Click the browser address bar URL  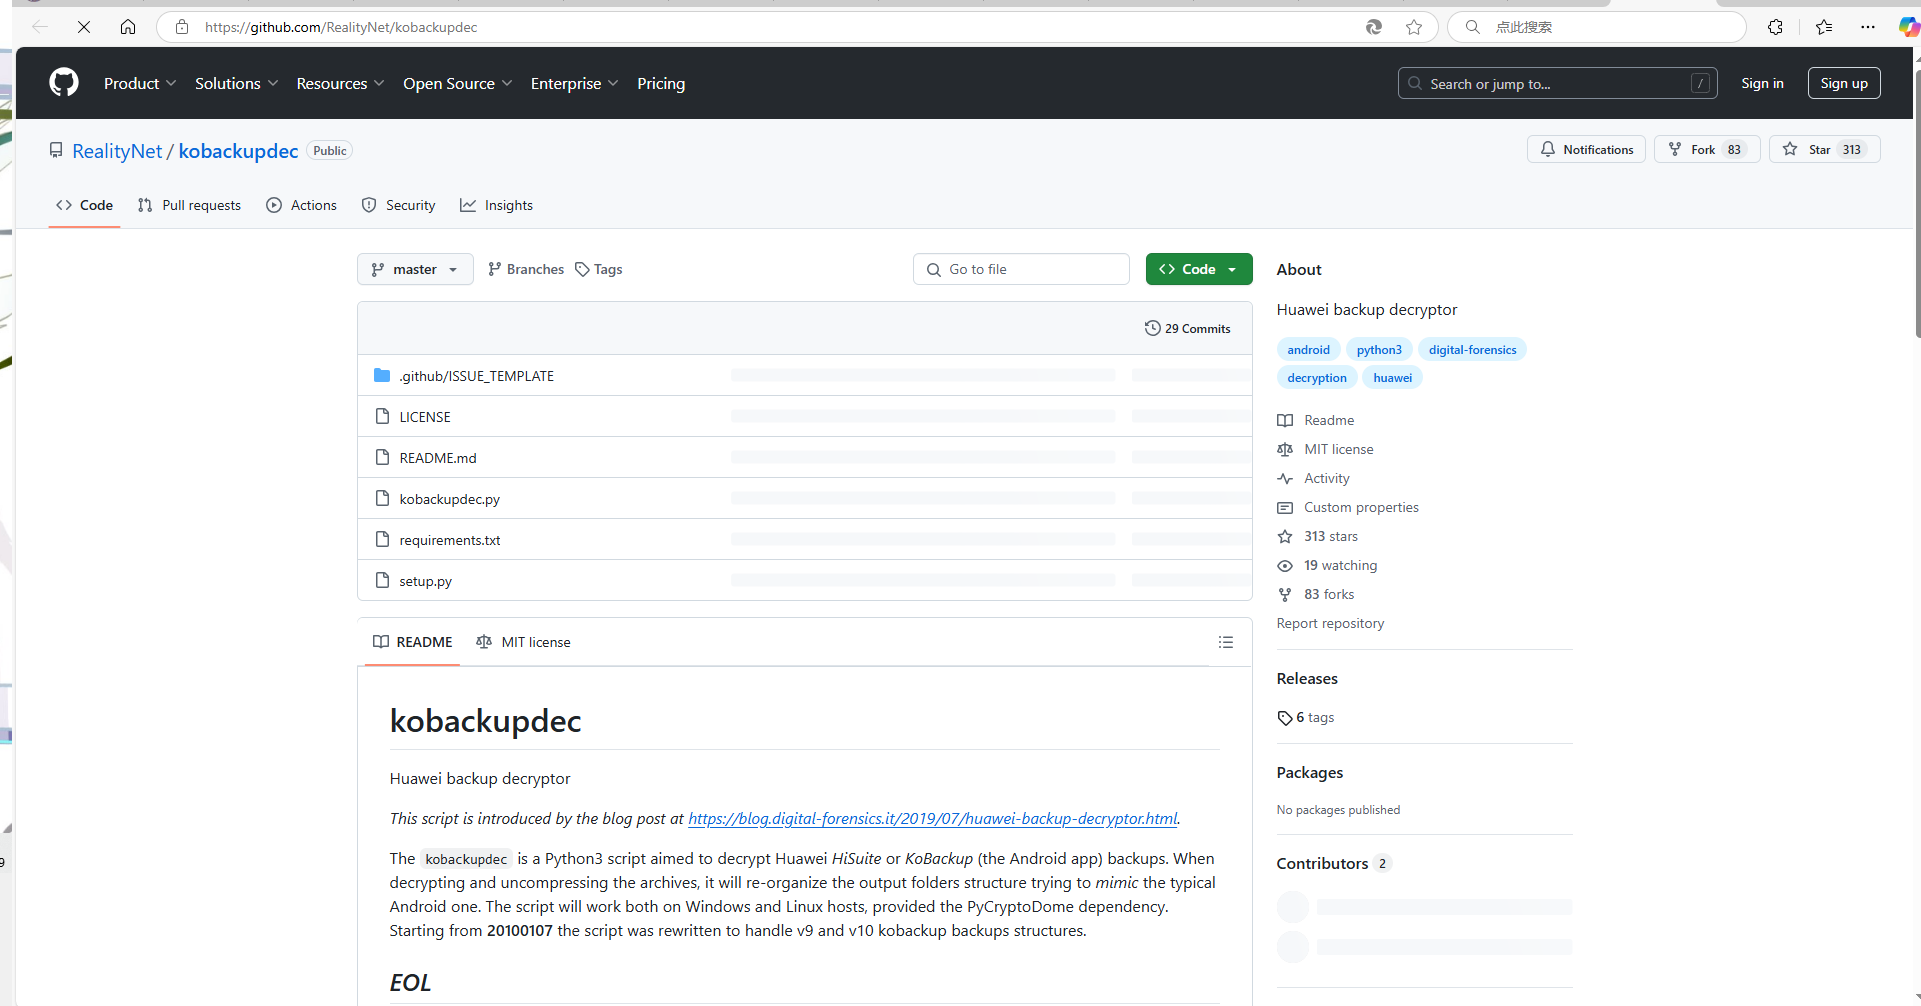click(341, 27)
